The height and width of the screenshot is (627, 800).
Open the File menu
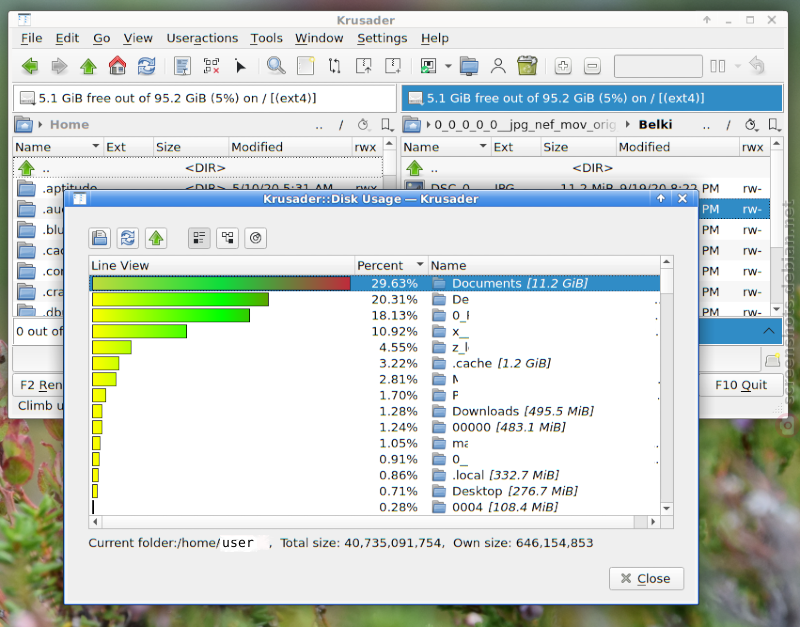point(32,38)
